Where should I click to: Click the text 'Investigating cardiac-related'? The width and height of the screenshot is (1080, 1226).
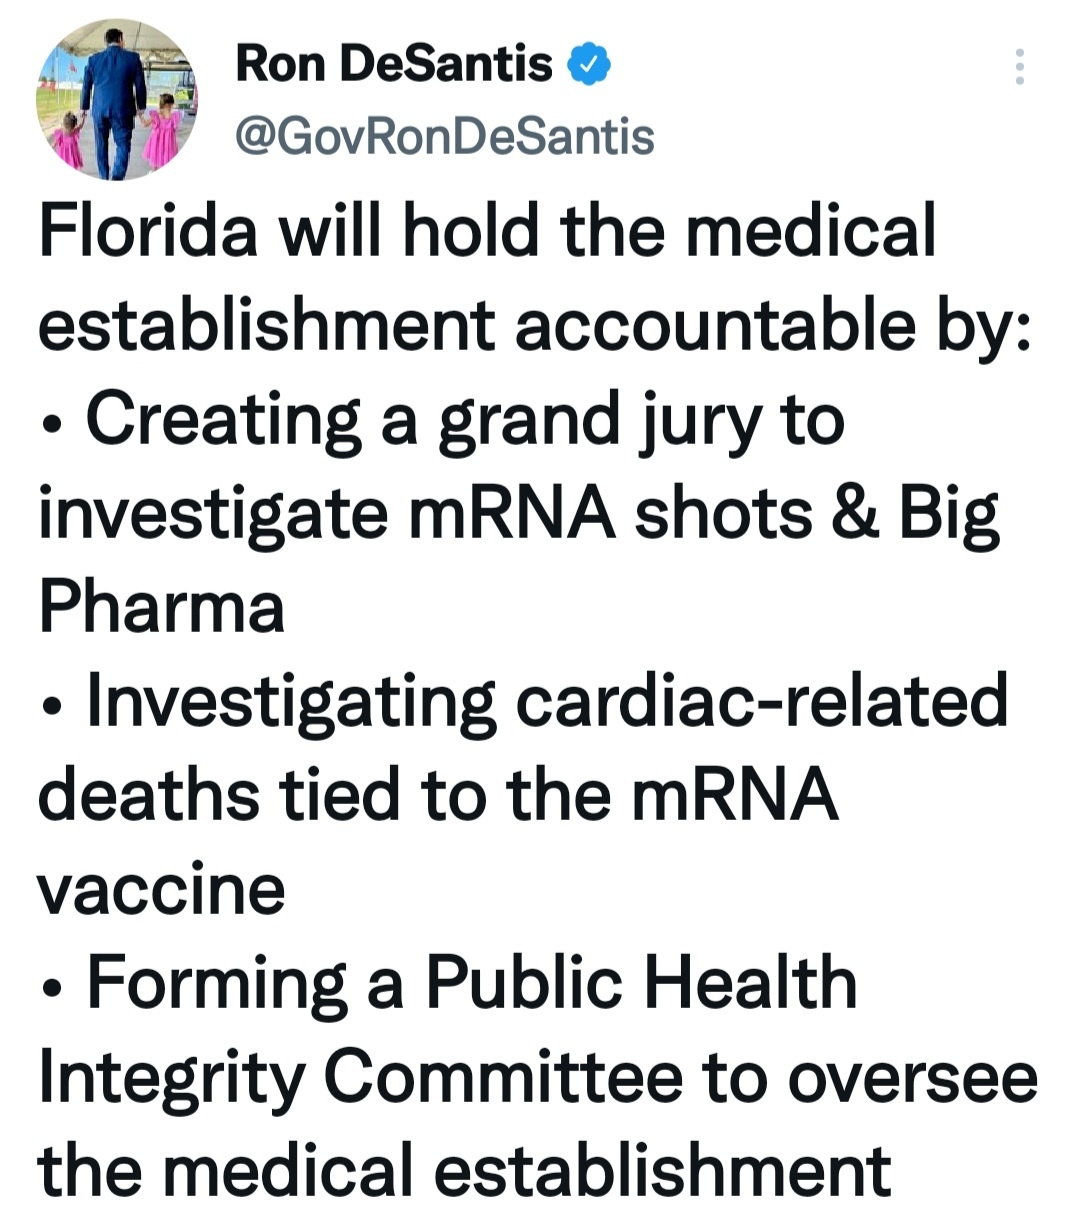tap(547, 701)
